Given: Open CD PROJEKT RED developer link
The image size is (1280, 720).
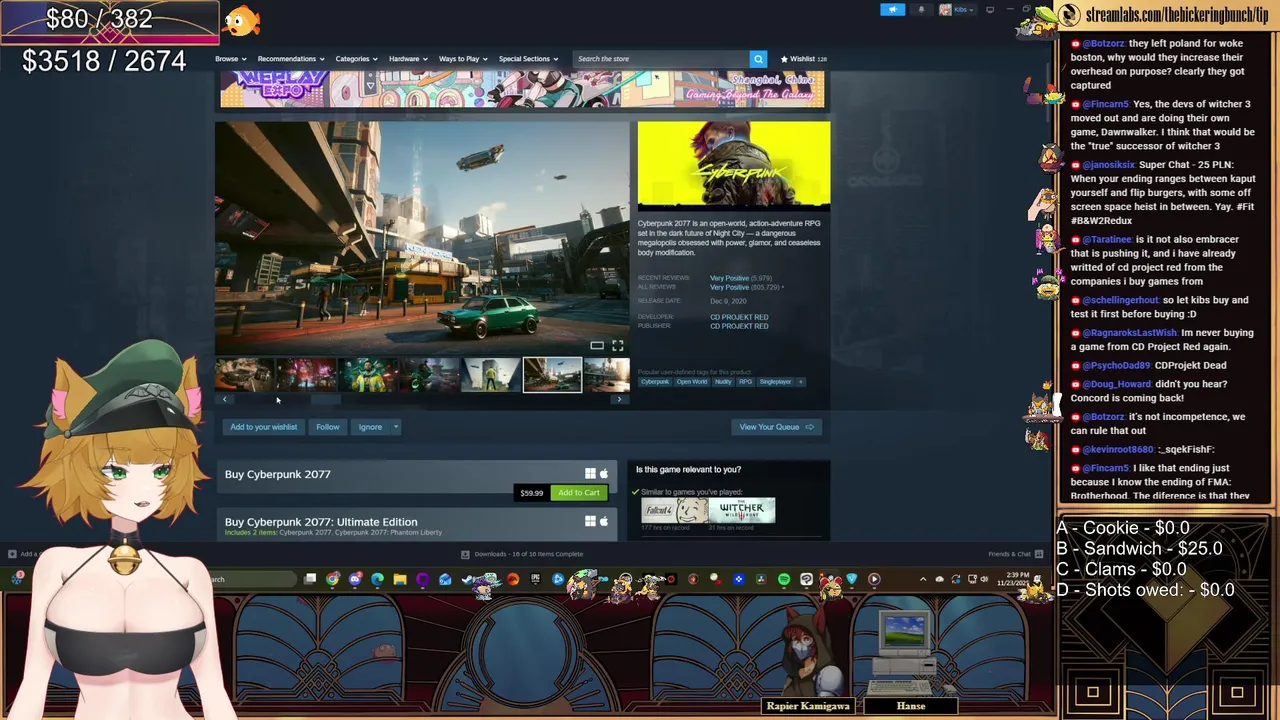Looking at the screenshot, I should [x=739, y=317].
